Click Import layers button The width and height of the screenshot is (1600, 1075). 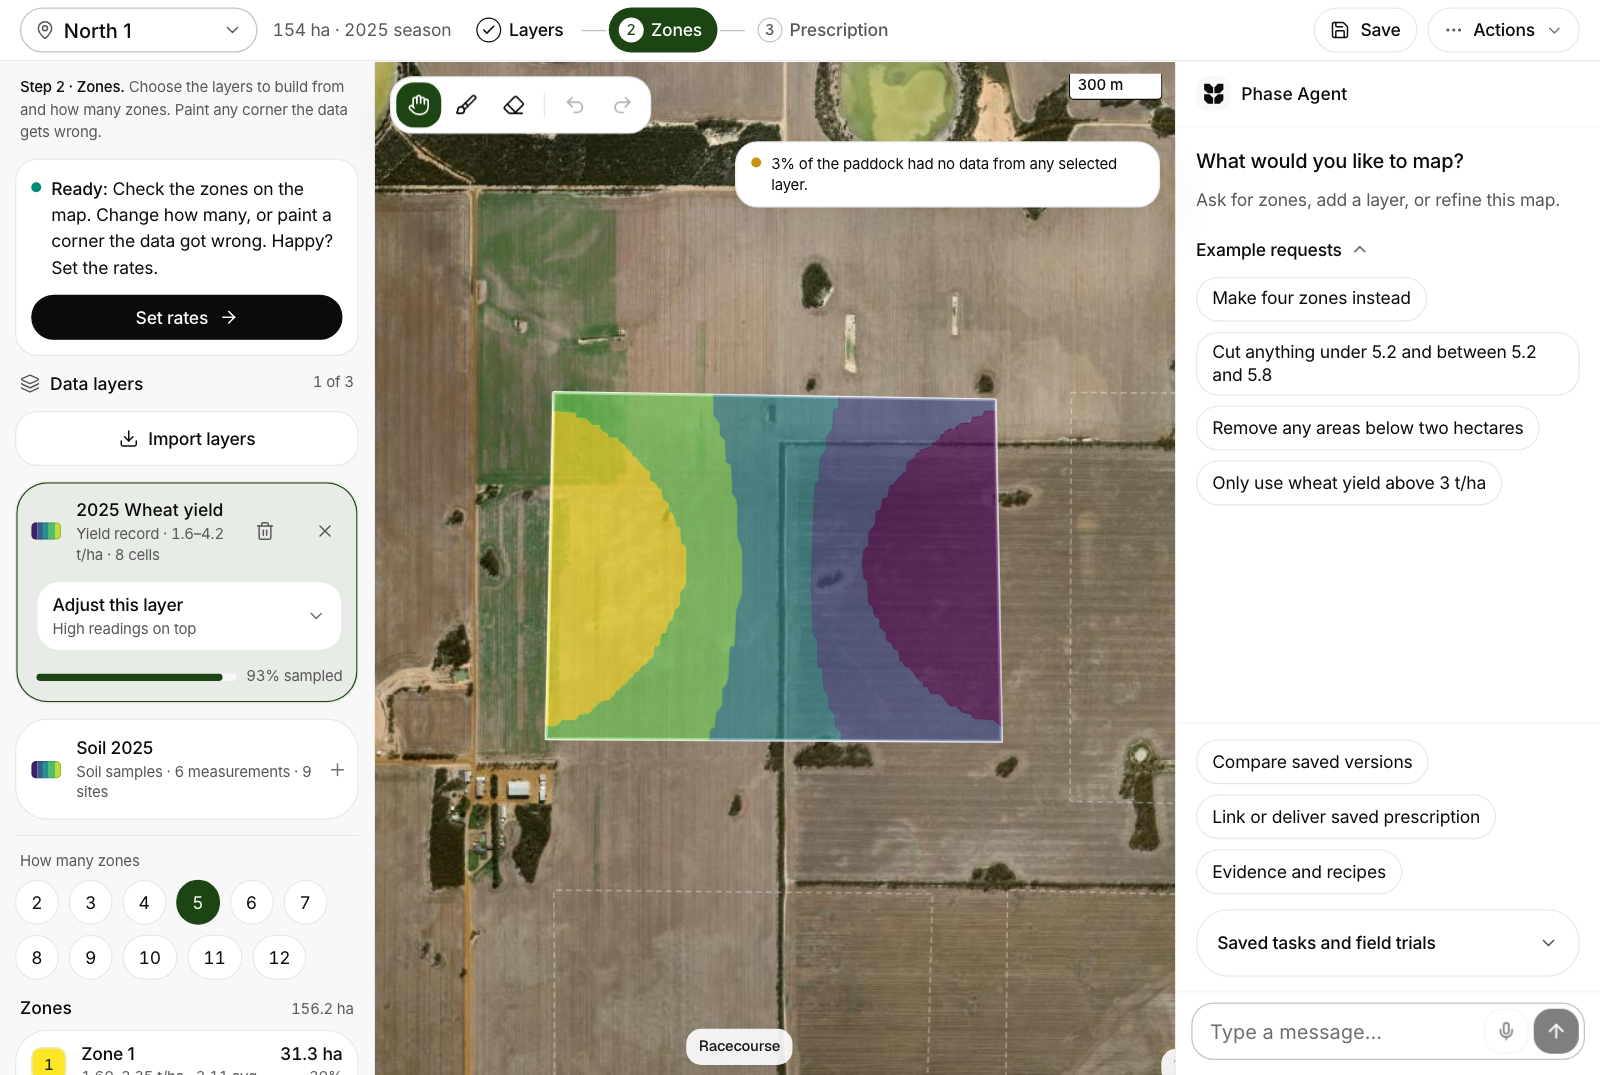click(x=187, y=439)
